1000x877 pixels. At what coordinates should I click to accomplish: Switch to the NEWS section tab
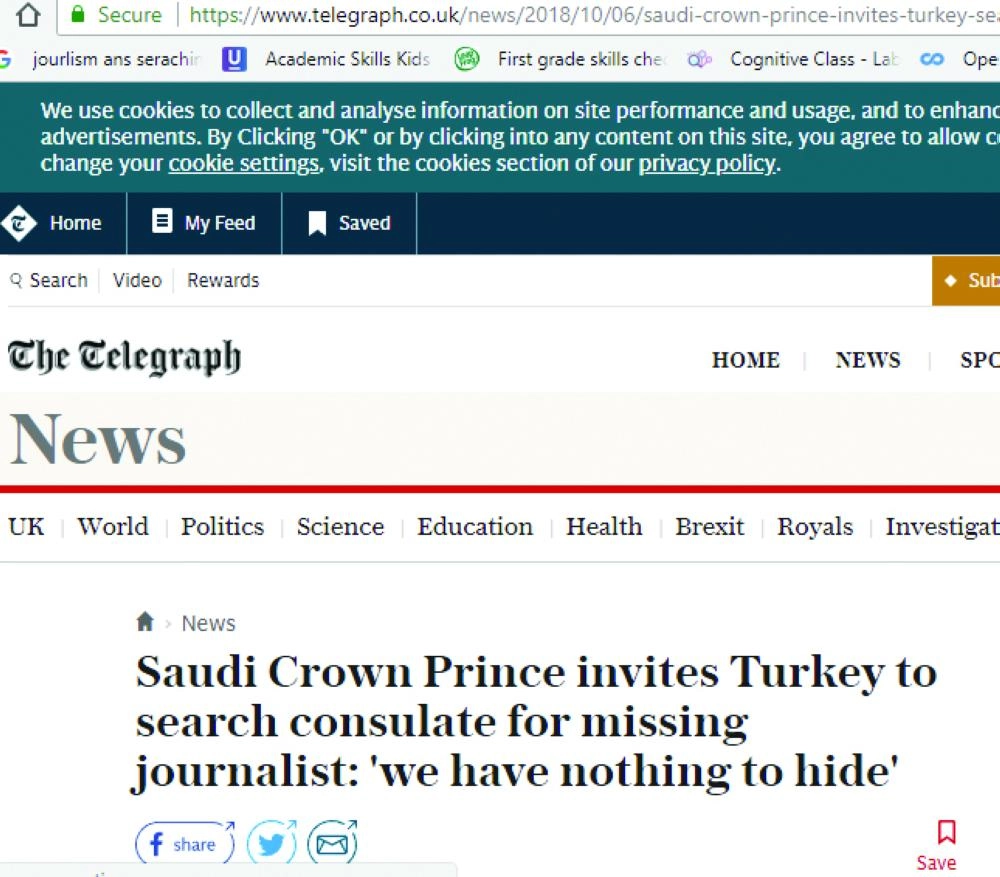point(867,359)
